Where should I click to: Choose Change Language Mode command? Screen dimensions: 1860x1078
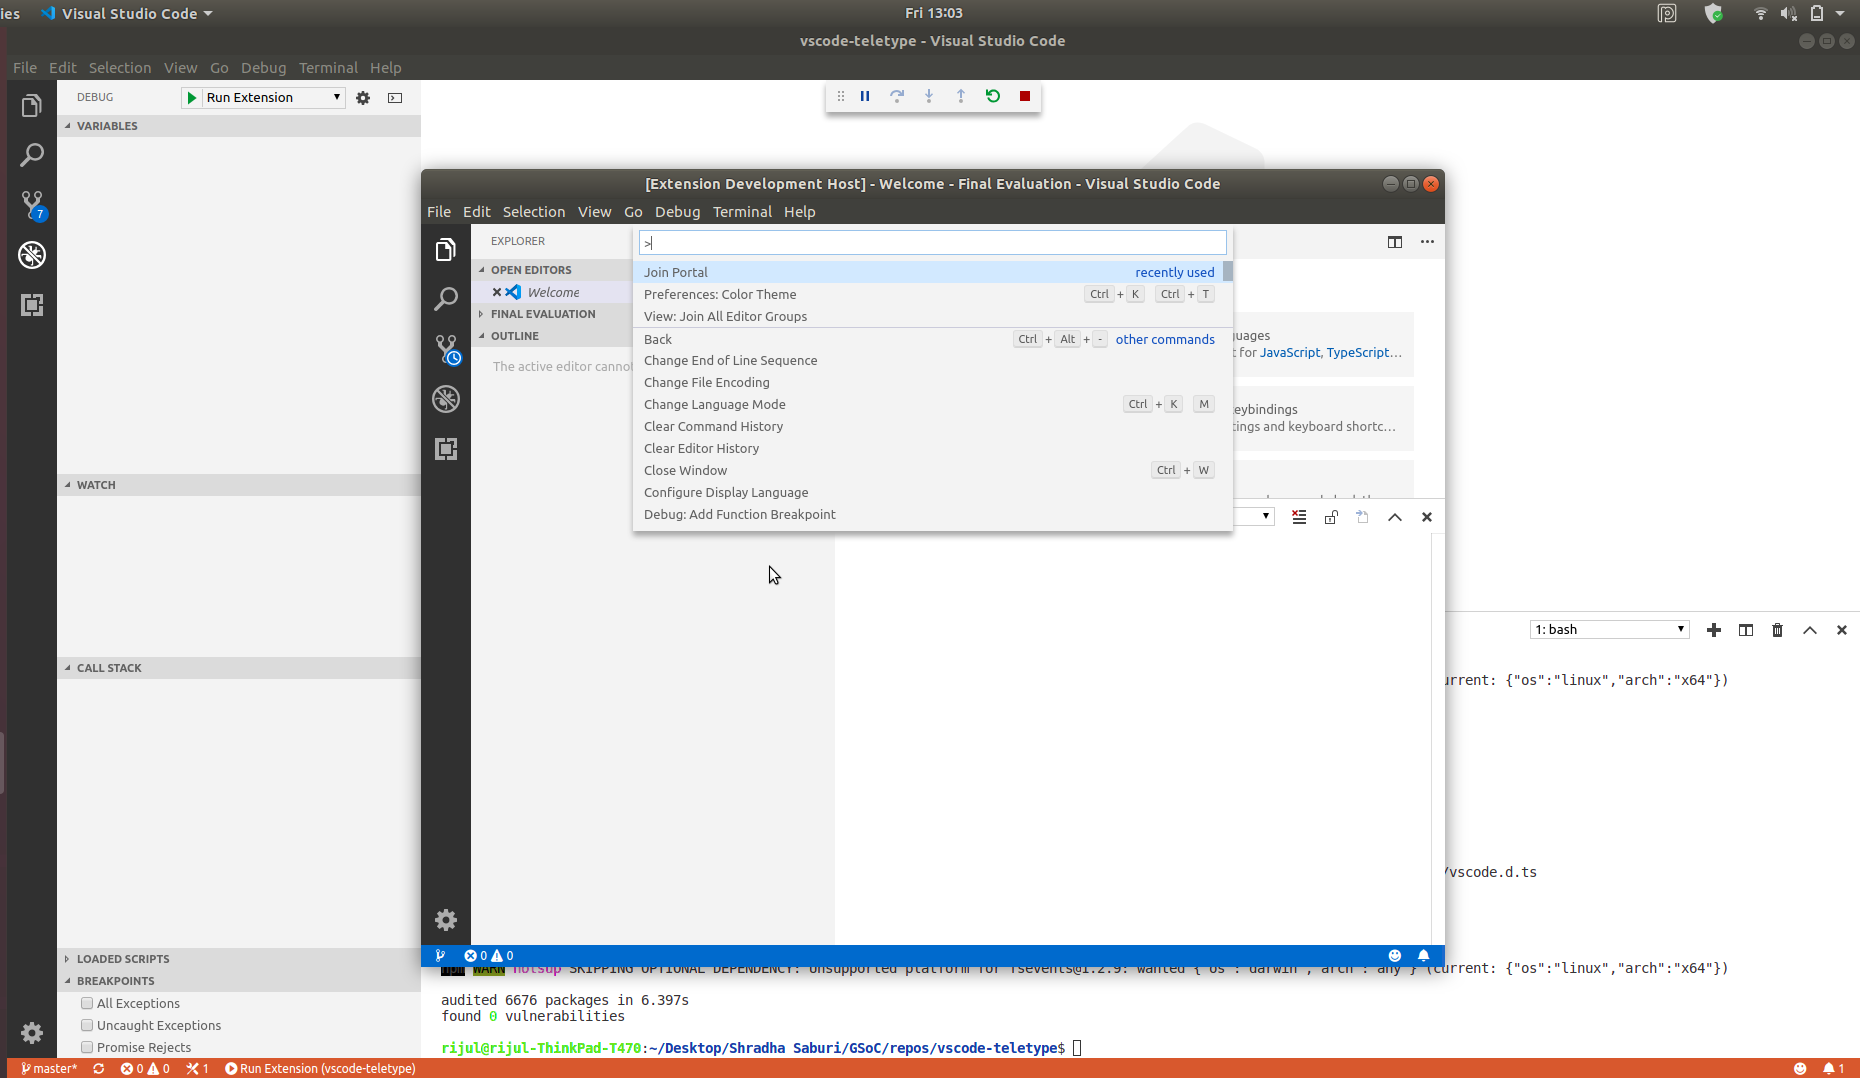(928, 404)
